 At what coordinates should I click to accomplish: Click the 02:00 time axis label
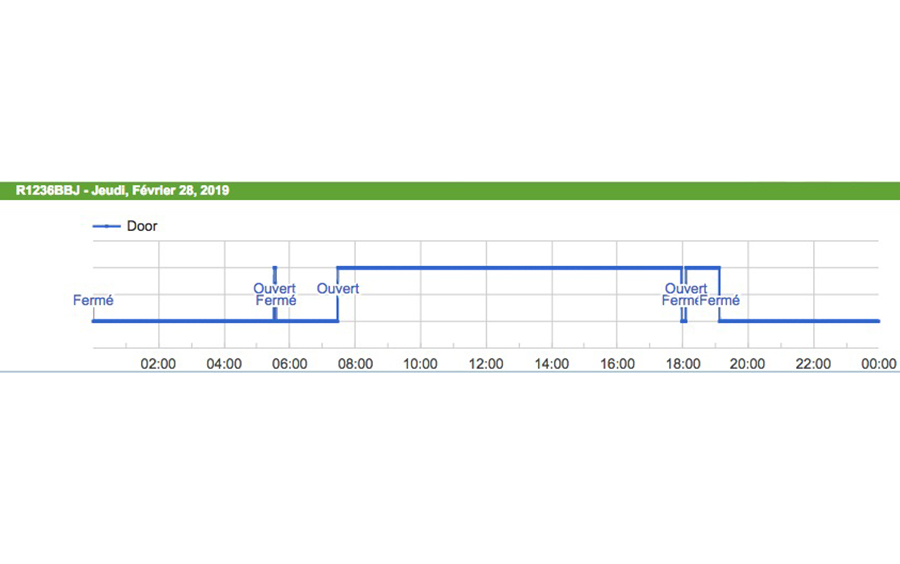pyautogui.click(x=159, y=364)
